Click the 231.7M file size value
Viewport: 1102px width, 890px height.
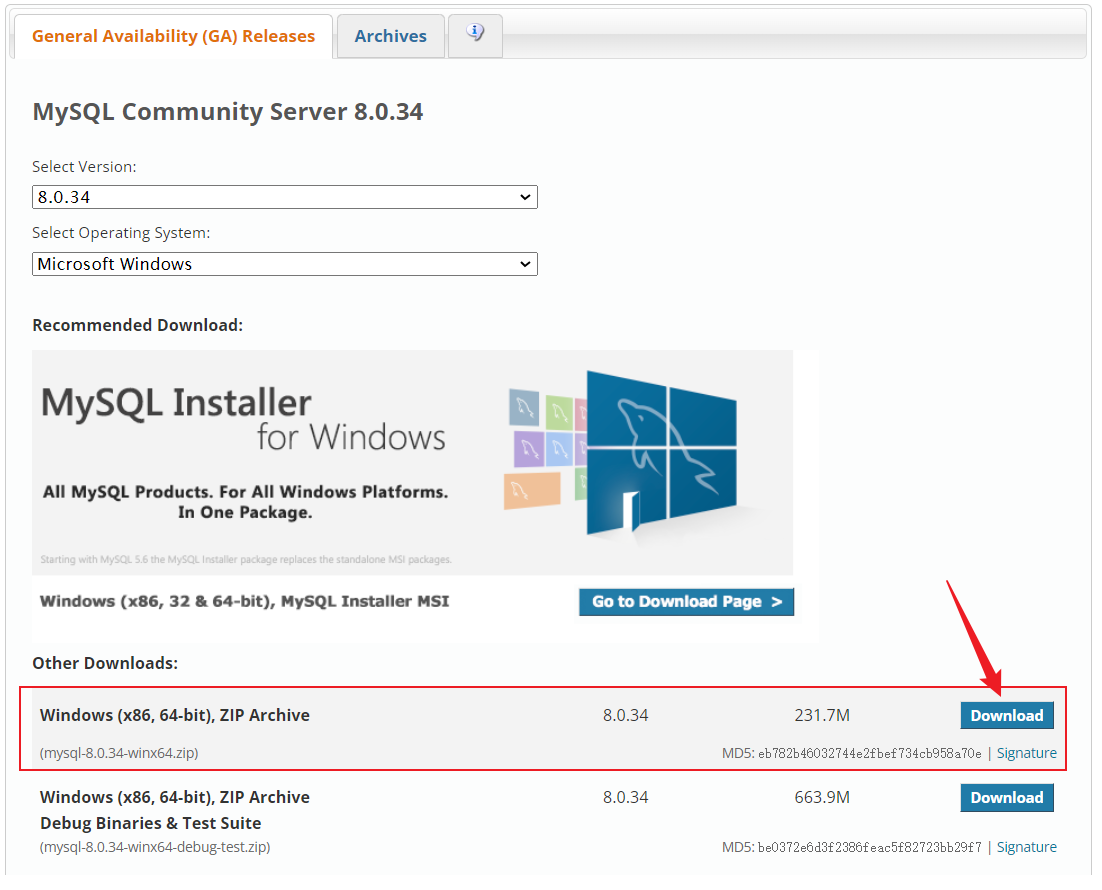pyautogui.click(x=822, y=715)
